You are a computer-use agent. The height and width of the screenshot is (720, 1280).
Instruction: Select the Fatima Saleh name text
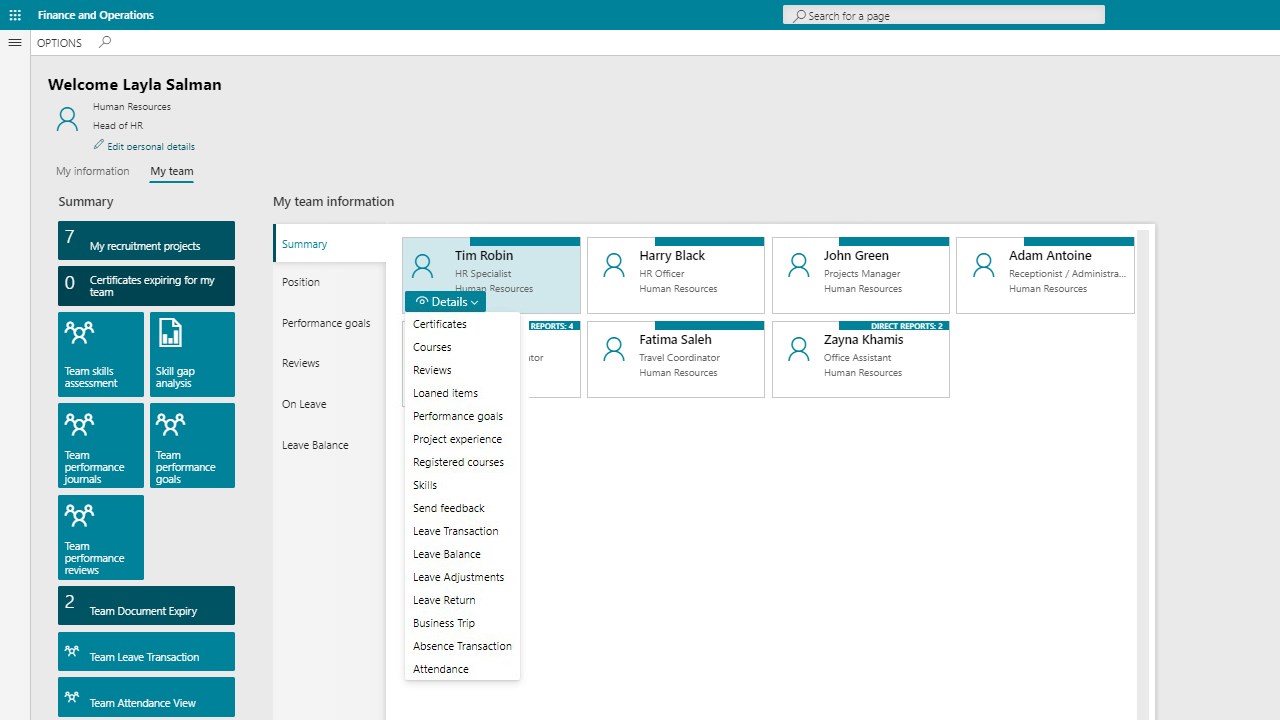[x=676, y=340]
